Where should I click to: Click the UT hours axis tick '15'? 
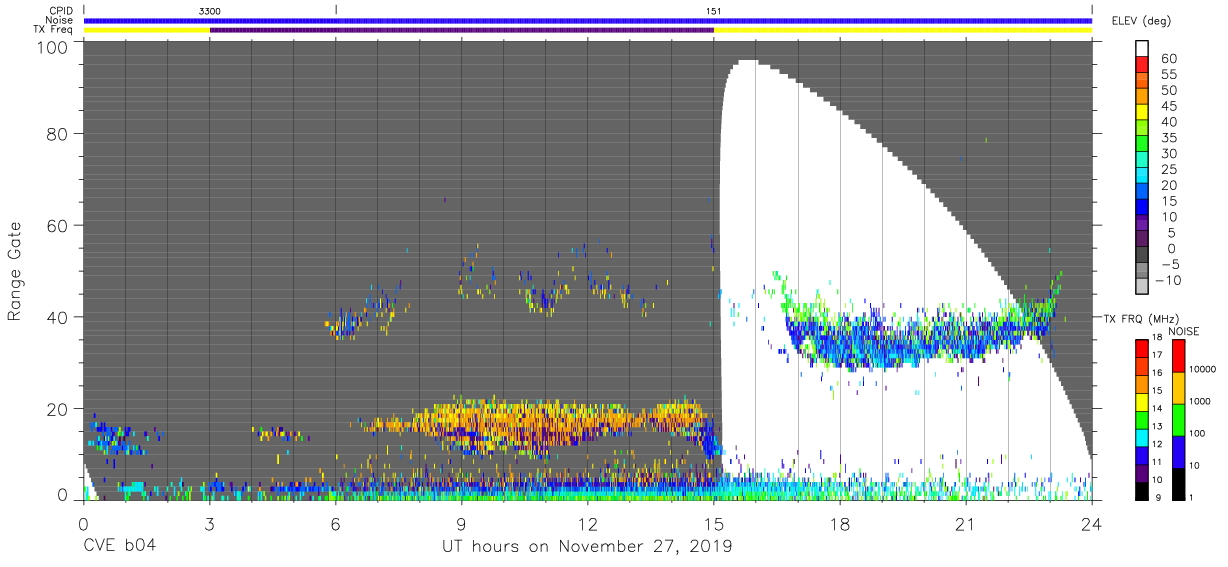[x=713, y=523]
